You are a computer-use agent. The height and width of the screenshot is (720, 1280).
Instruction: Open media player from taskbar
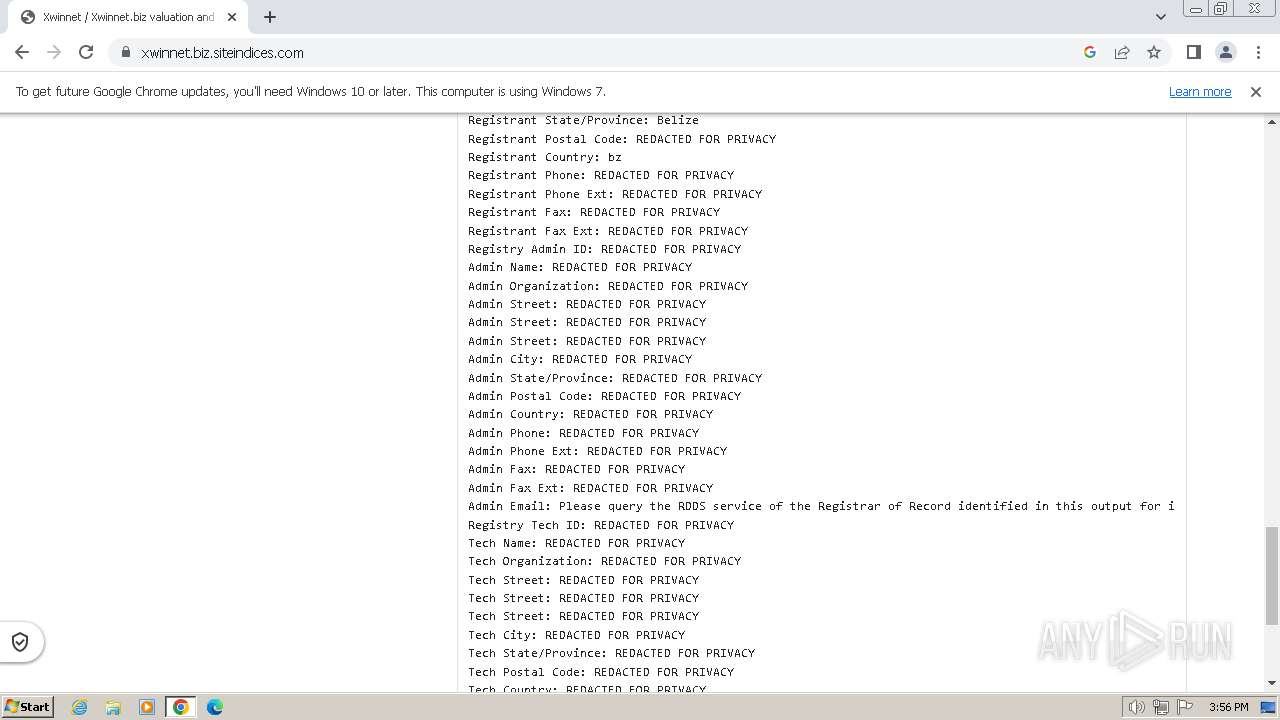pos(147,707)
